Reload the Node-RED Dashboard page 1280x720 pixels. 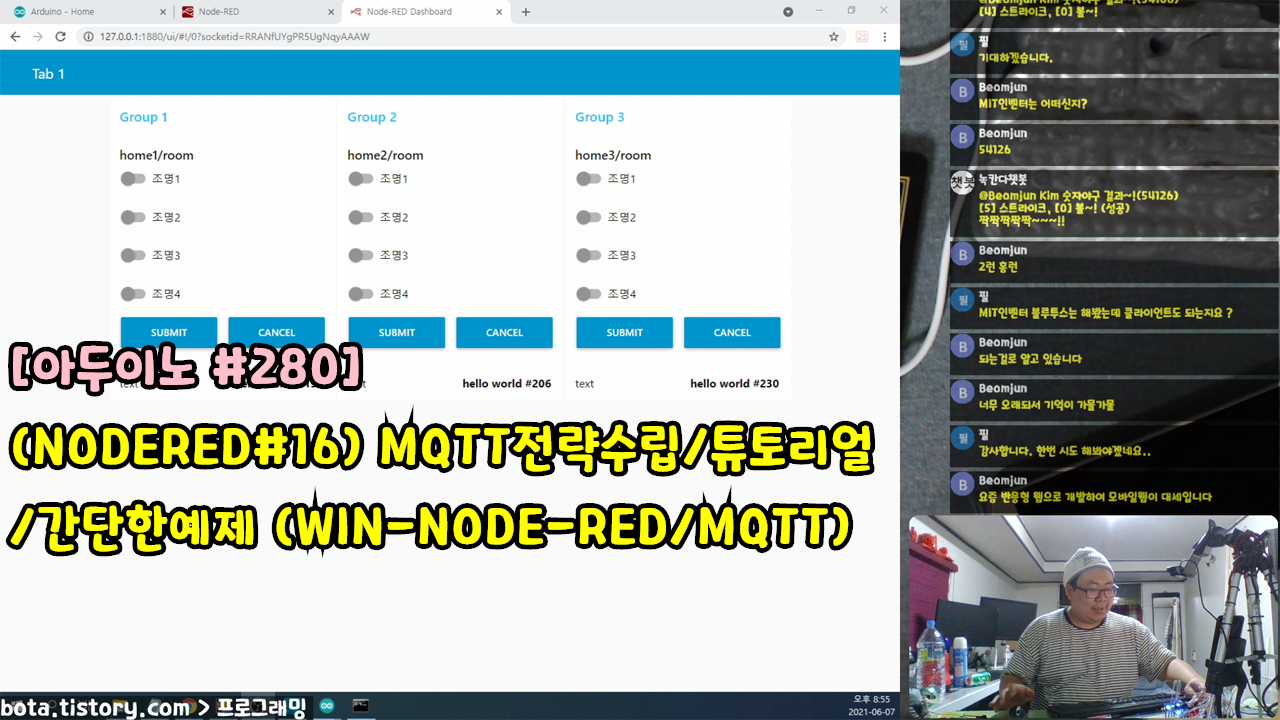coord(60,36)
